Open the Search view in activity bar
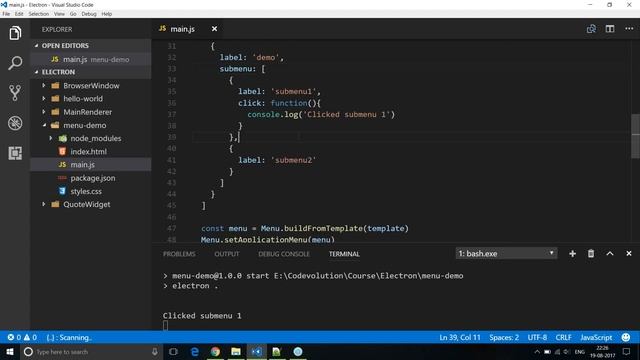Viewport: 640px width, 360px height. click(15, 63)
